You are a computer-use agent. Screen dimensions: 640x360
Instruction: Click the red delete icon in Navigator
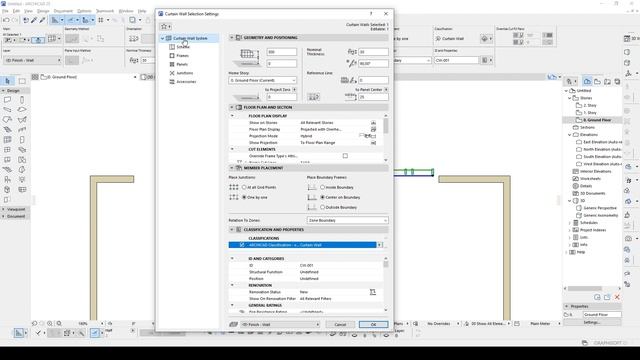617,297
